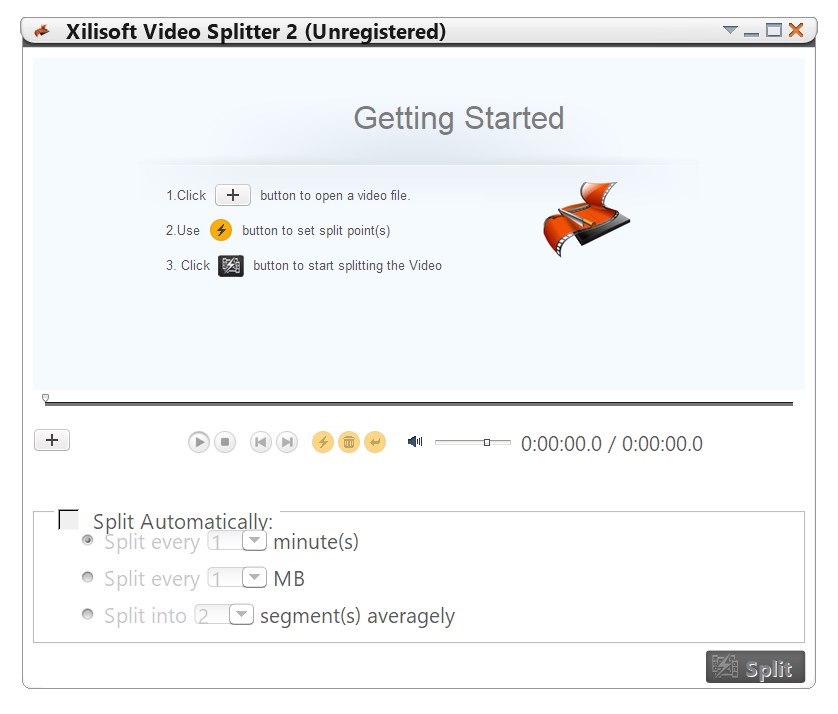Image resolution: width=838 pixels, height=714 pixels.
Task: Select Split into segments averagely radio
Action: coord(87,614)
